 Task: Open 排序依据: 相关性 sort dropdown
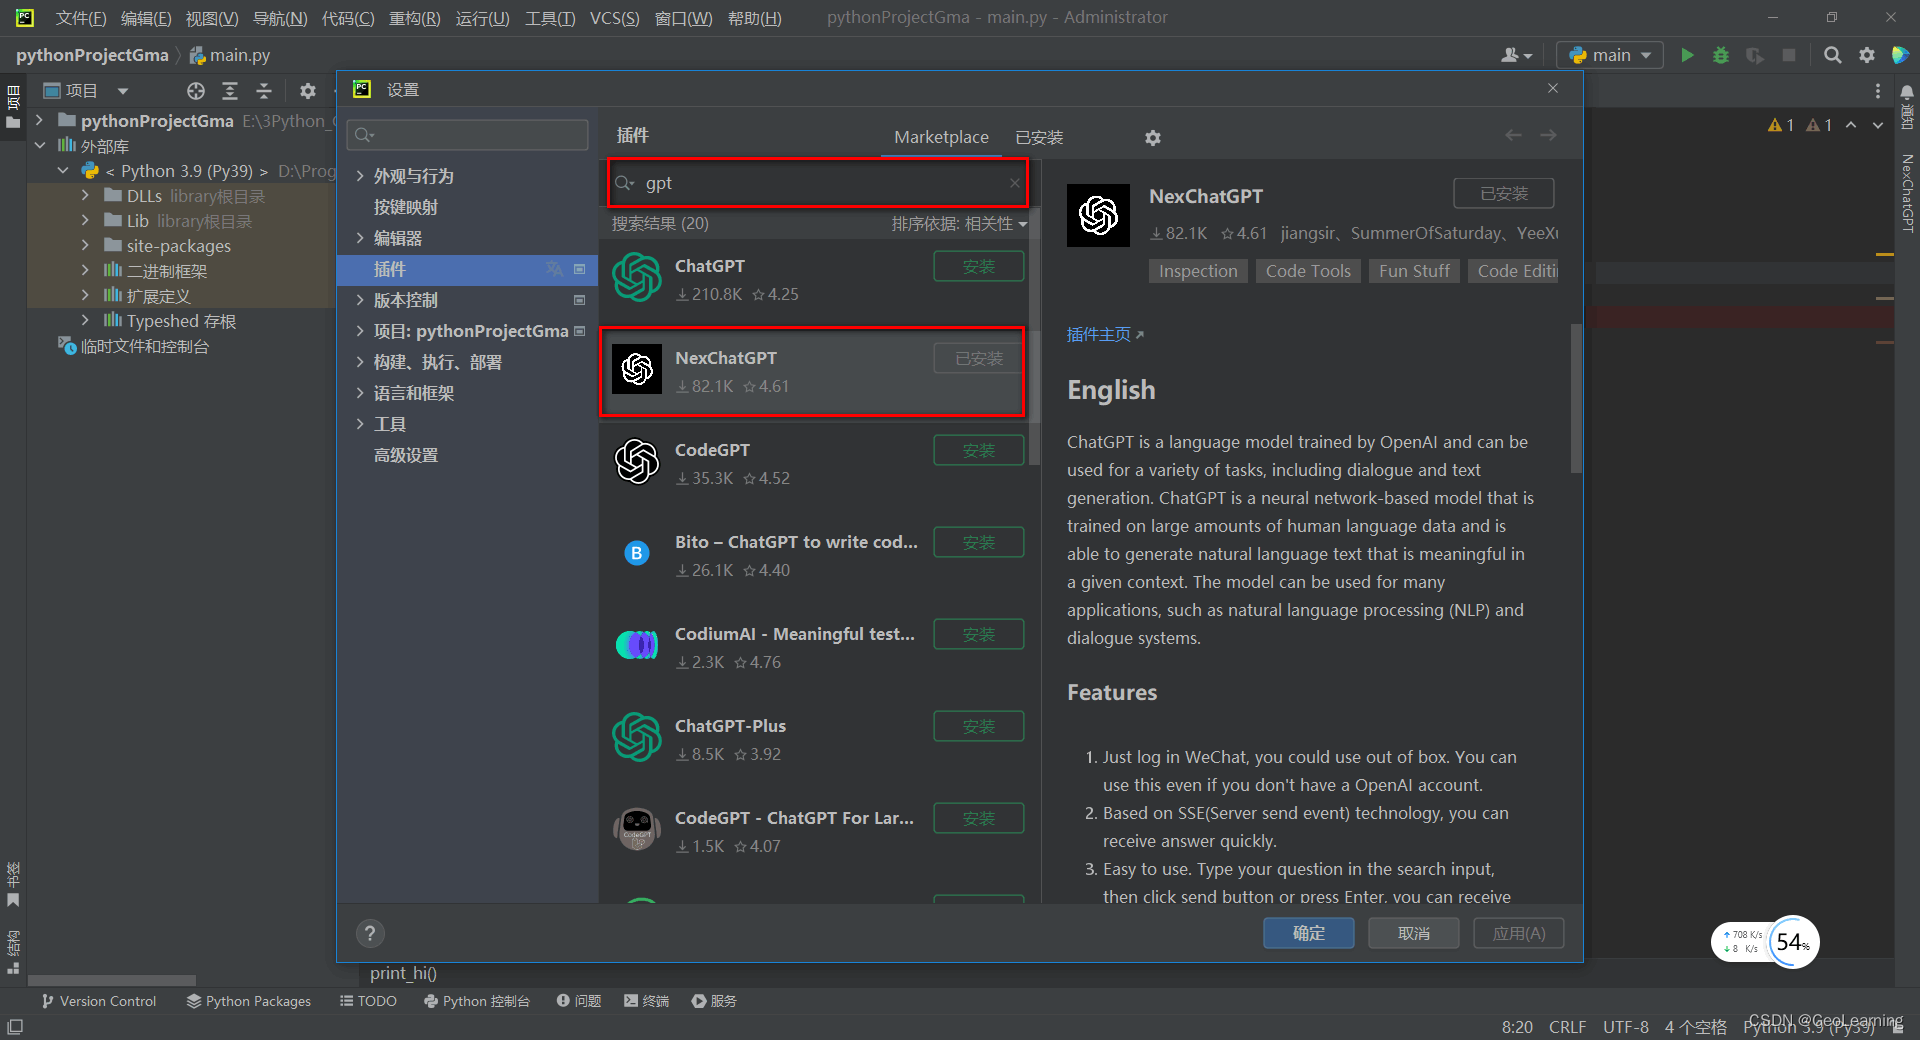click(959, 224)
